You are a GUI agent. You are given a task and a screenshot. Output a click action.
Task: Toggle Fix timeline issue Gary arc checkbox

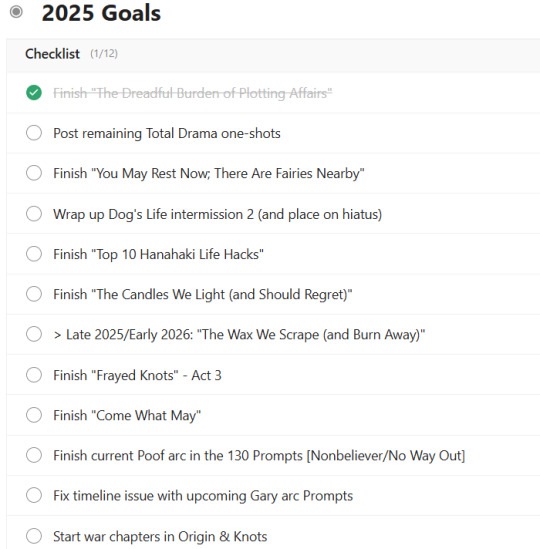(x=34, y=495)
